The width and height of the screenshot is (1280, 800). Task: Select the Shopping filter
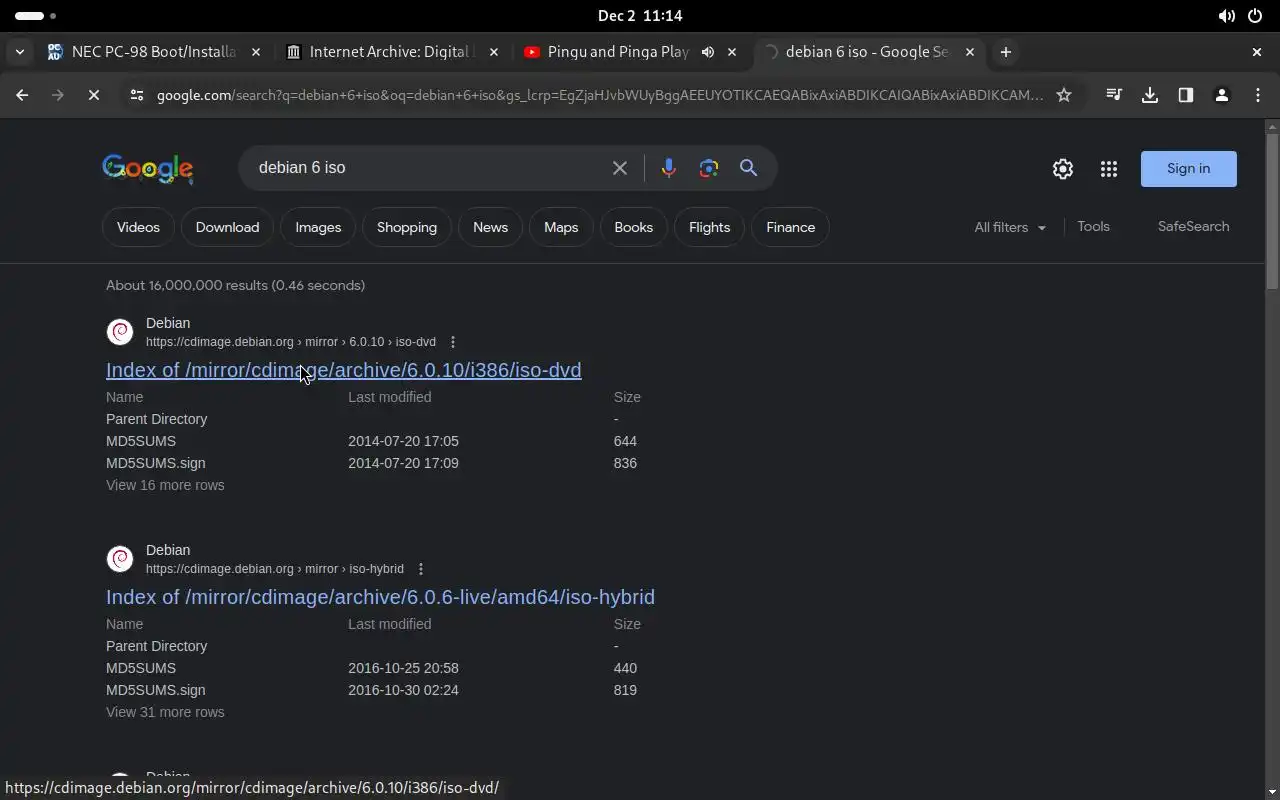407,227
